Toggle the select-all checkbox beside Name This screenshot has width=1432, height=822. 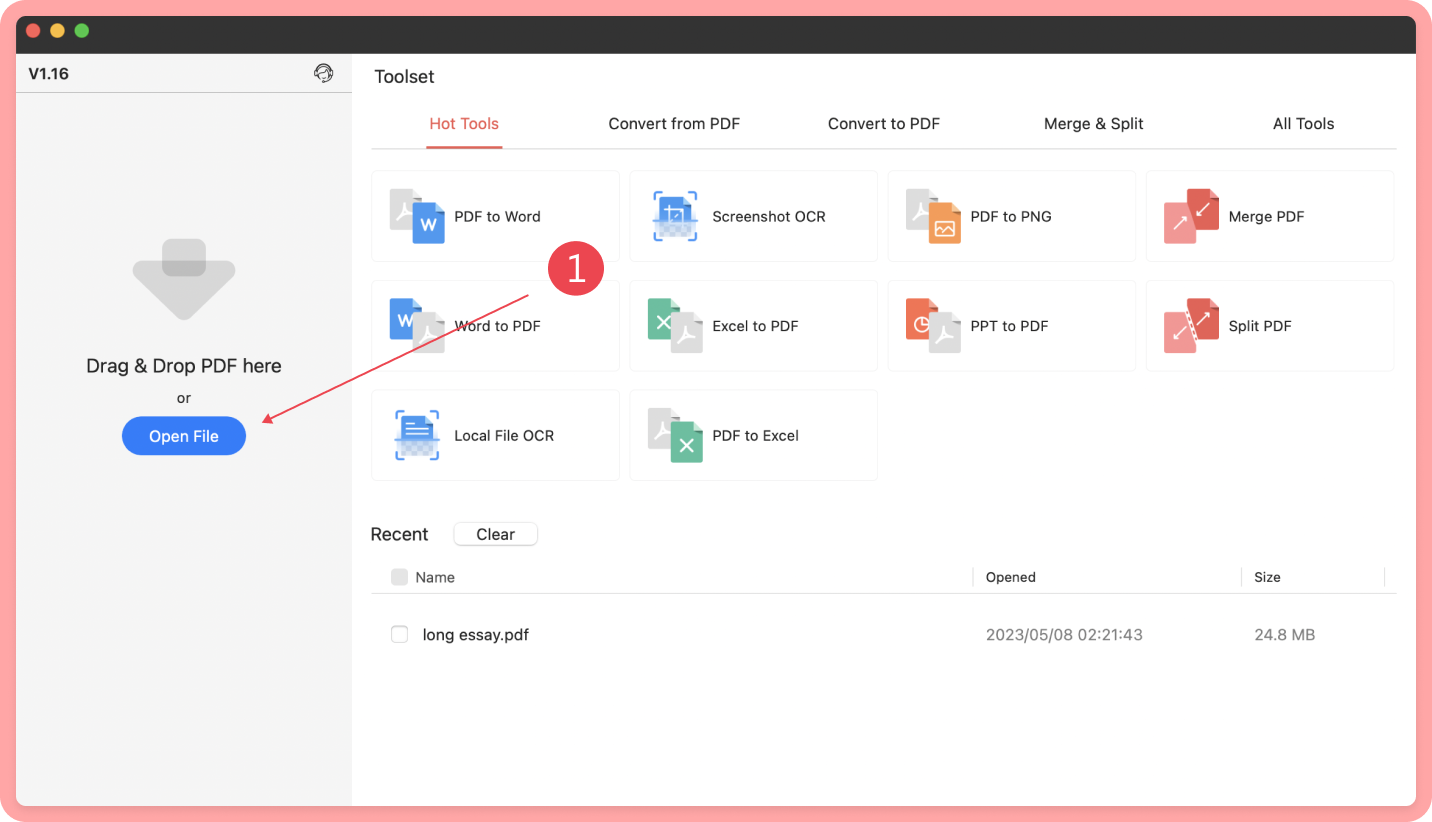point(399,577)
